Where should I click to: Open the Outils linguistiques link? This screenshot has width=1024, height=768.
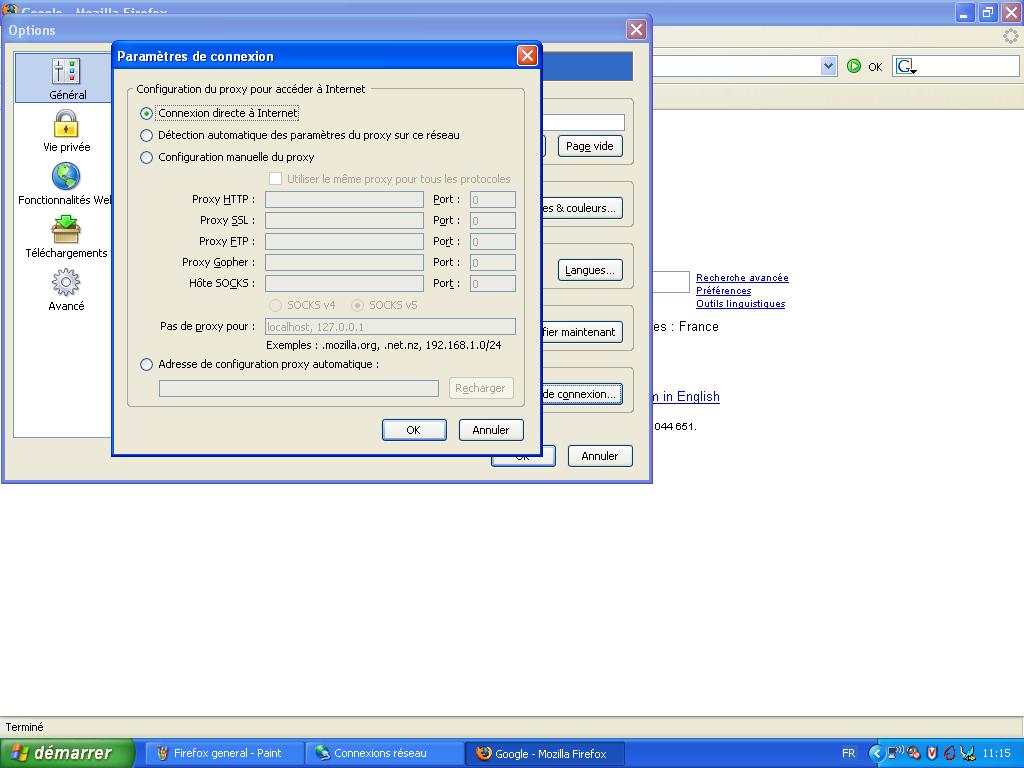pos(740,304)
